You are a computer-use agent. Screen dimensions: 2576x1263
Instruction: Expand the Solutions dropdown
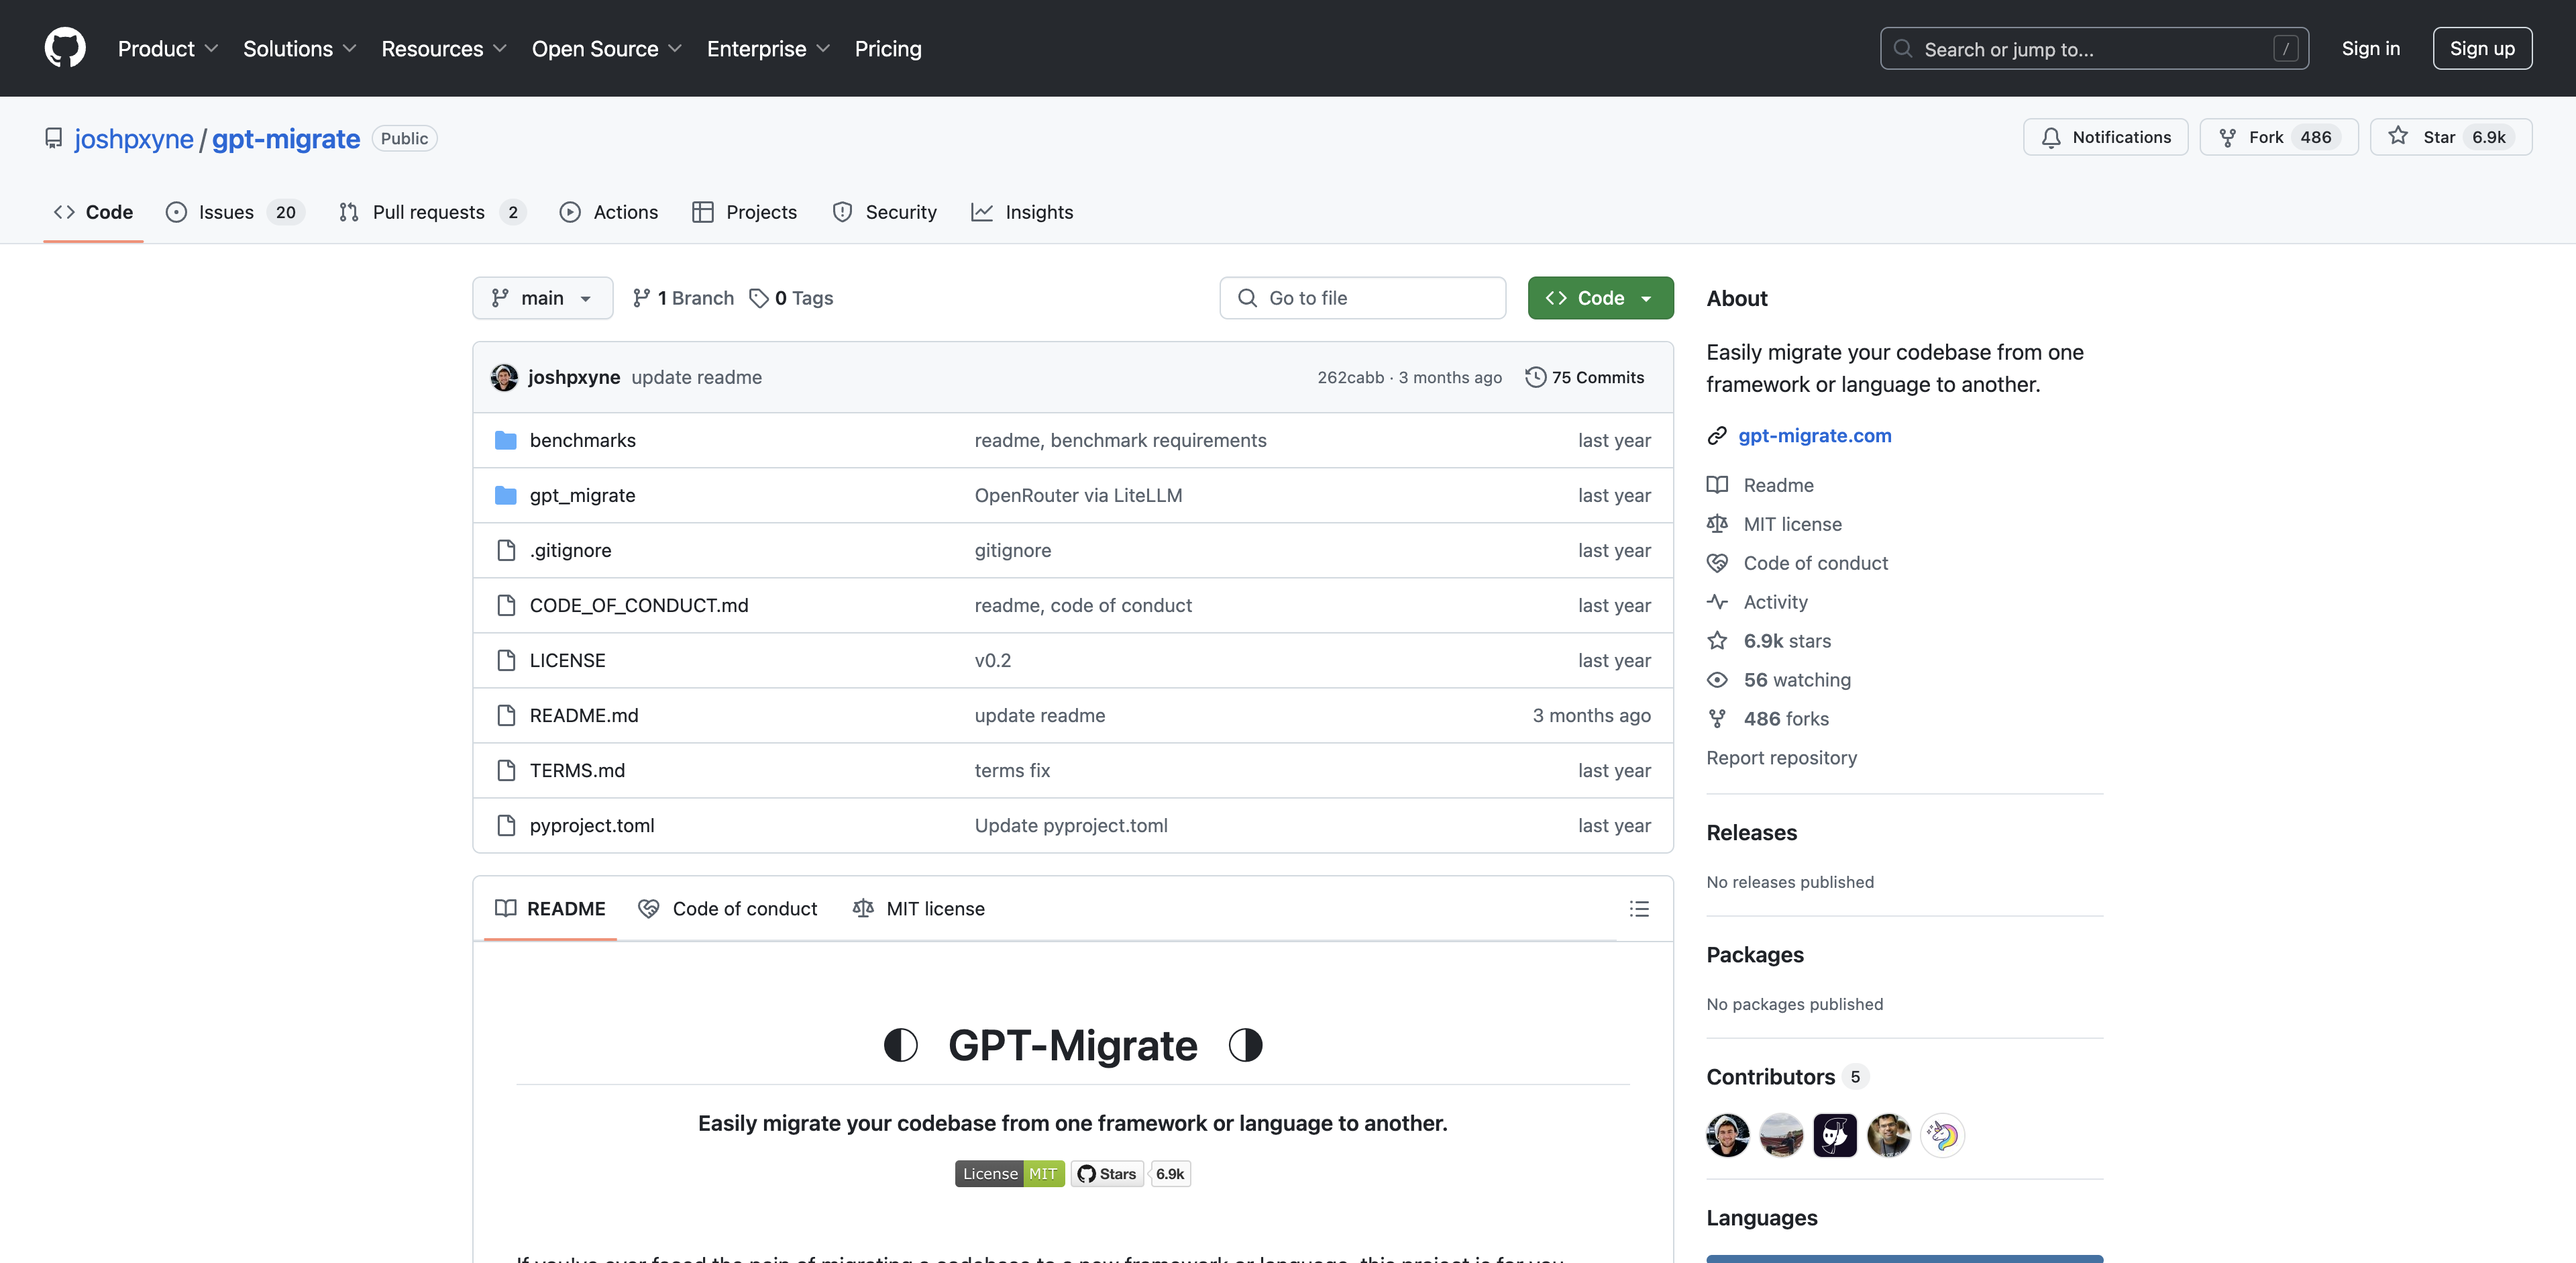click(x=299, y=48)
